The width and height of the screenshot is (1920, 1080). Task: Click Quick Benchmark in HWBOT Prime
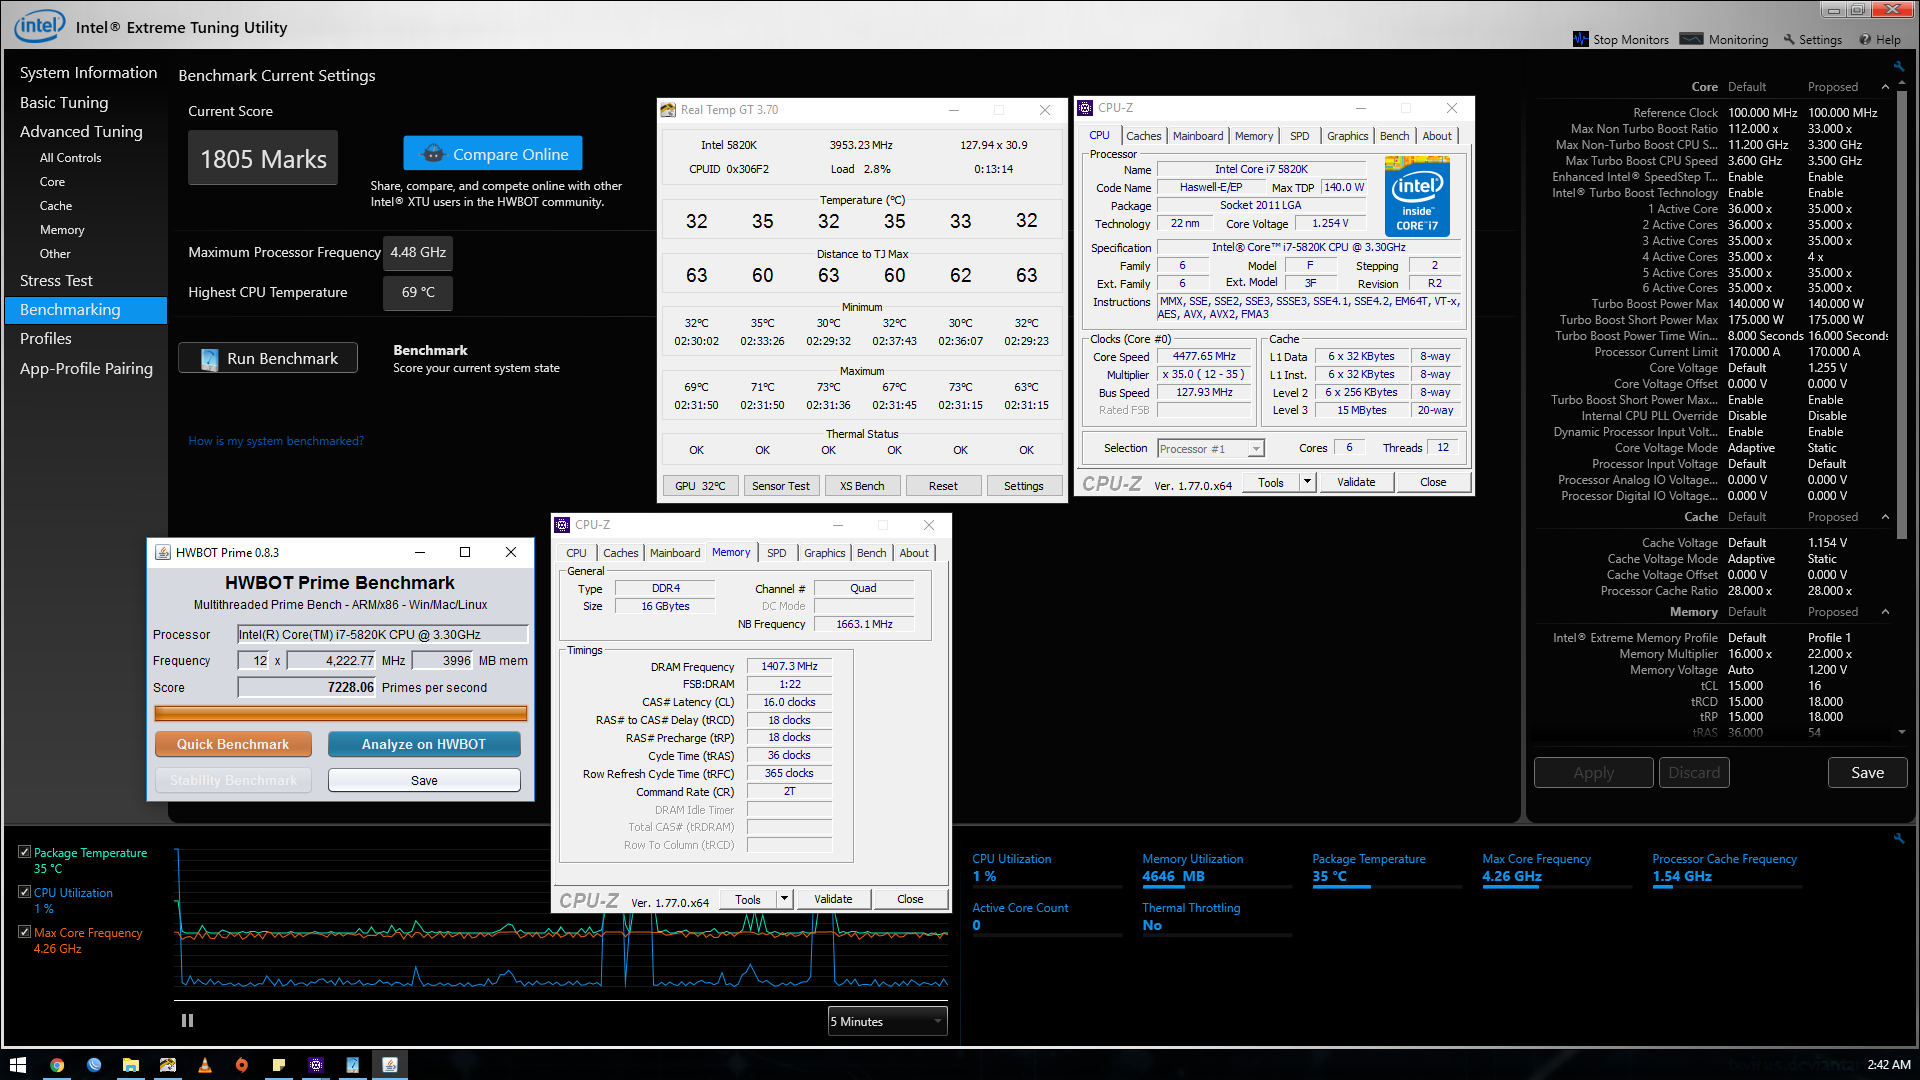233,744
